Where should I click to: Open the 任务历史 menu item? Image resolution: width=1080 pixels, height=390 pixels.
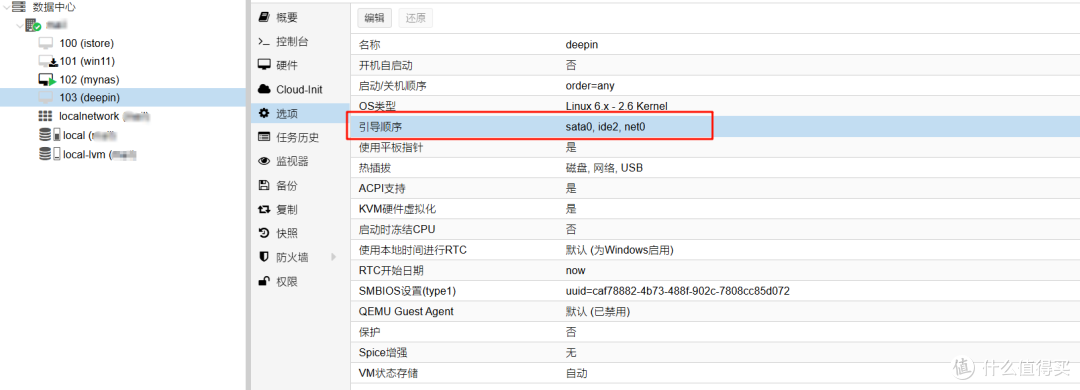click(x=300, y=137)
